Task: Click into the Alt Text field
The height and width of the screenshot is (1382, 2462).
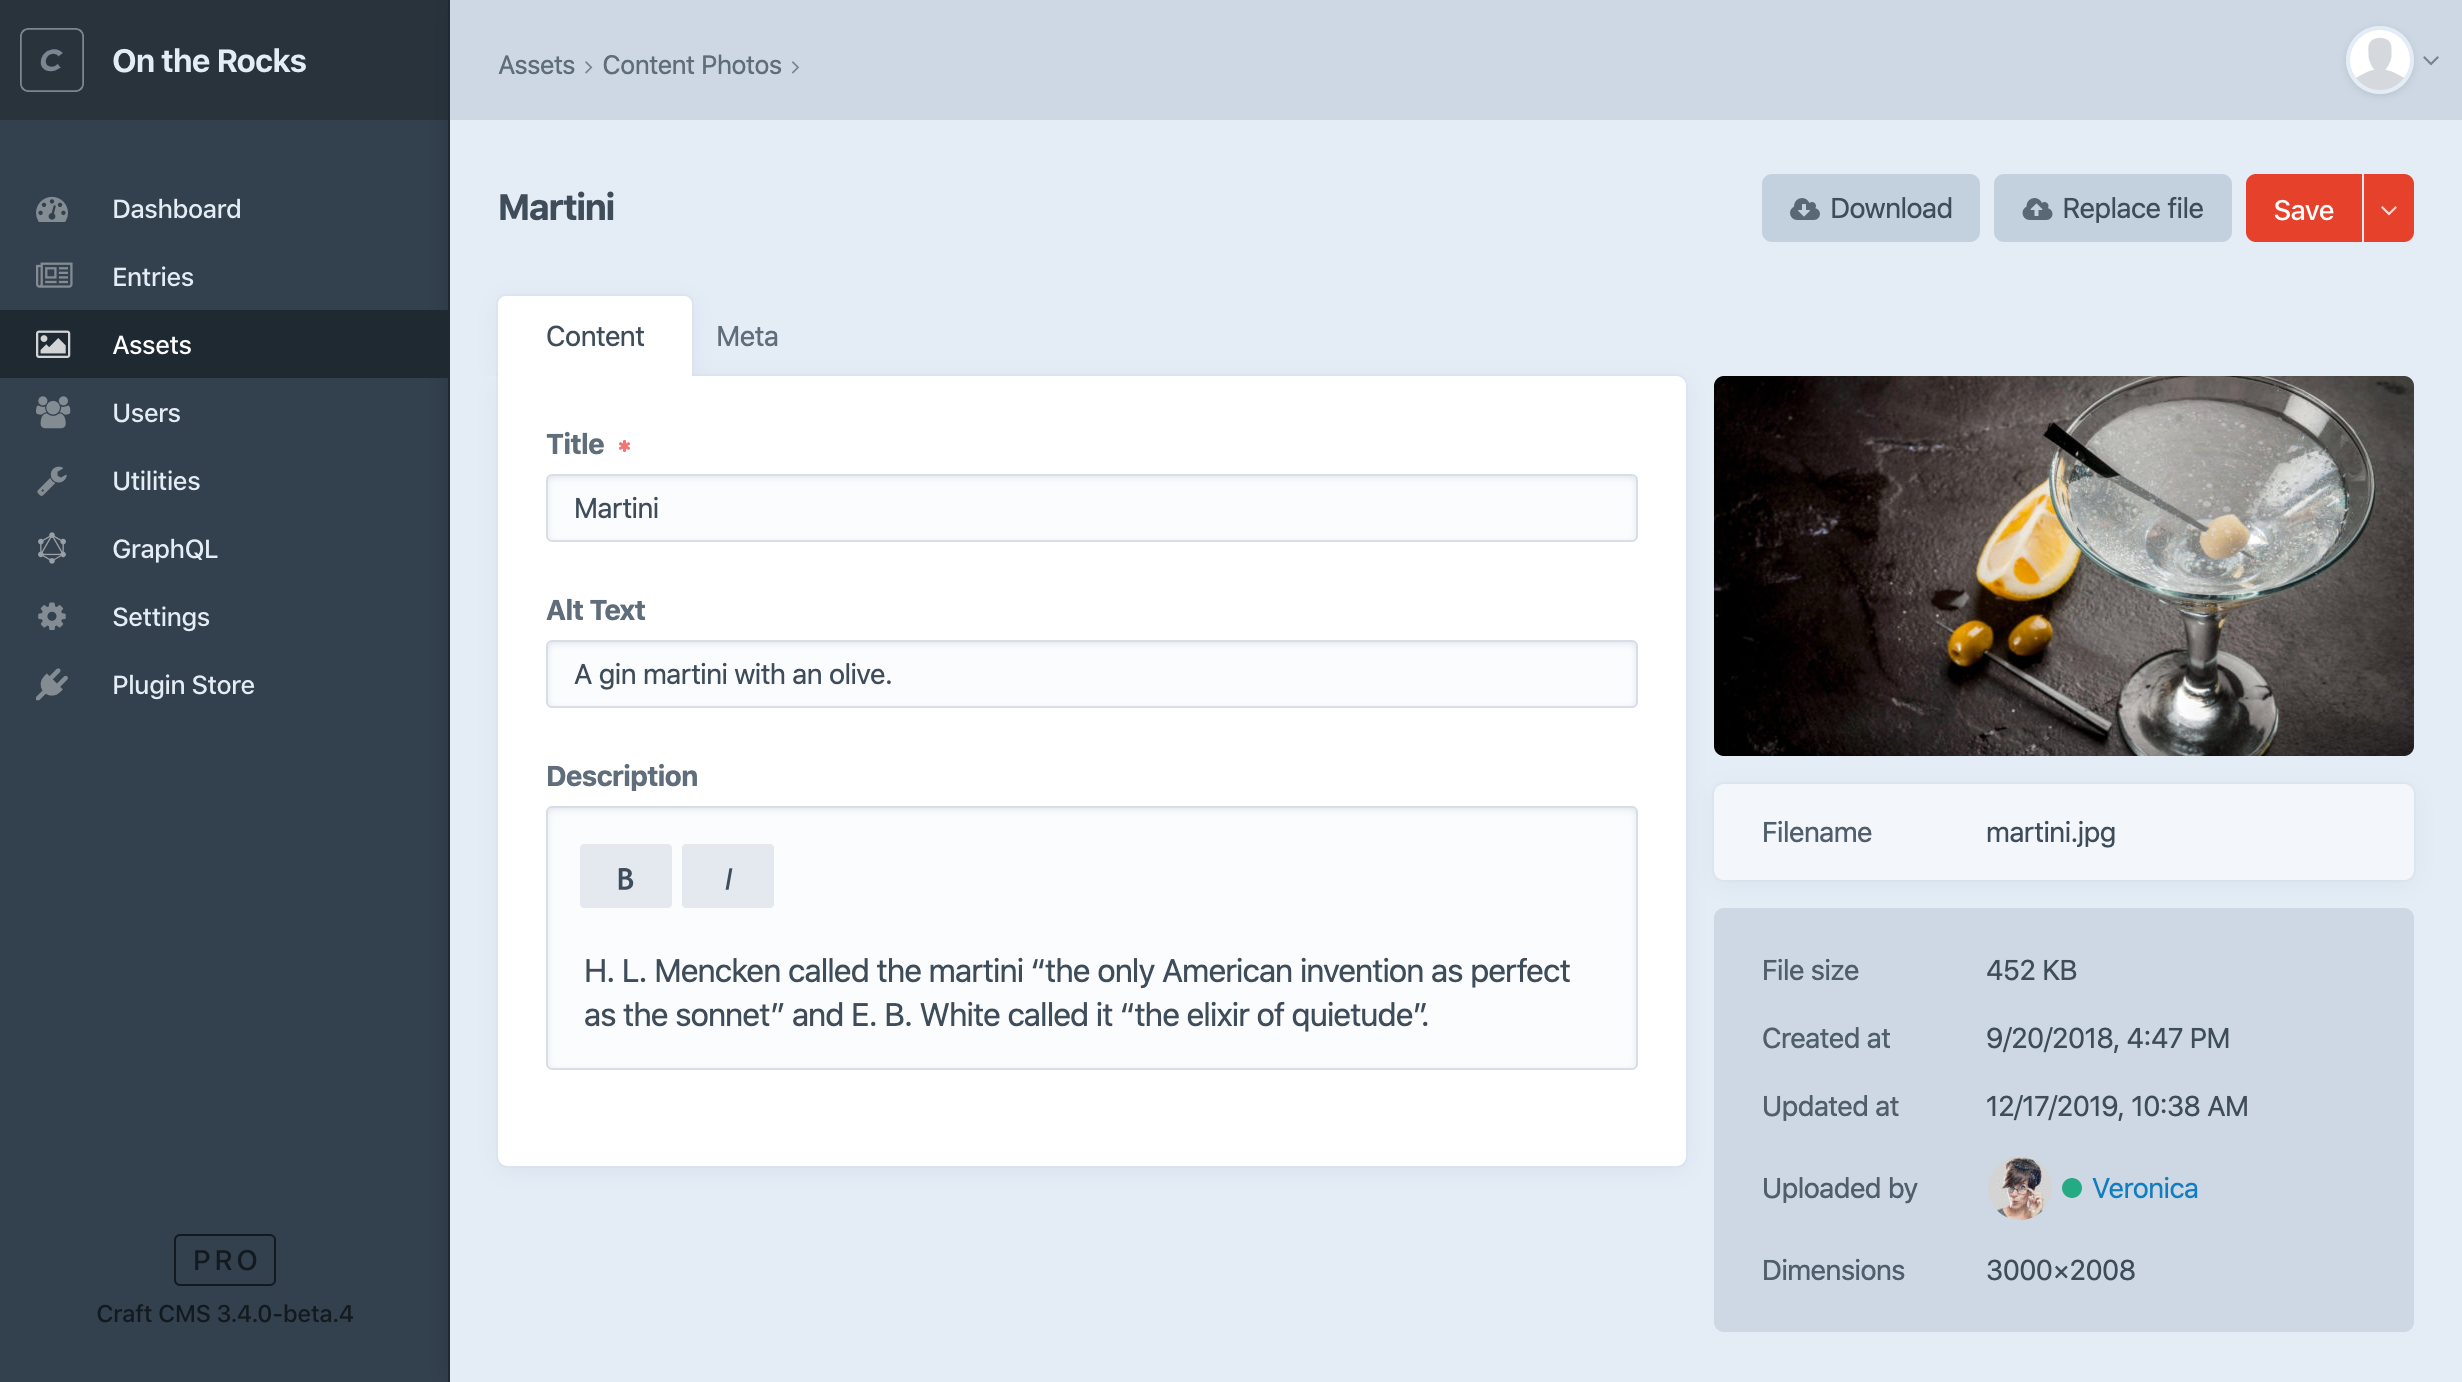Action: click(x=1091, y=674)
